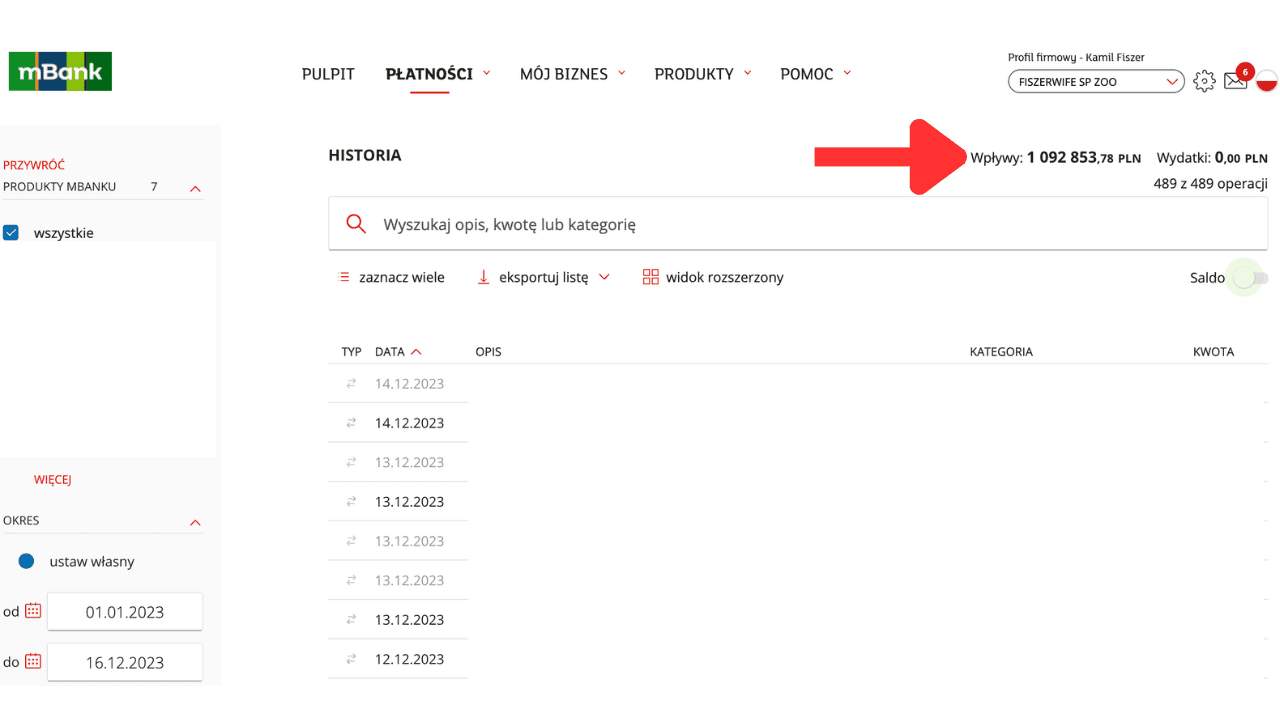Click the mBank logo
Screen dimensions: 1280x720
[x=60, y=72]
